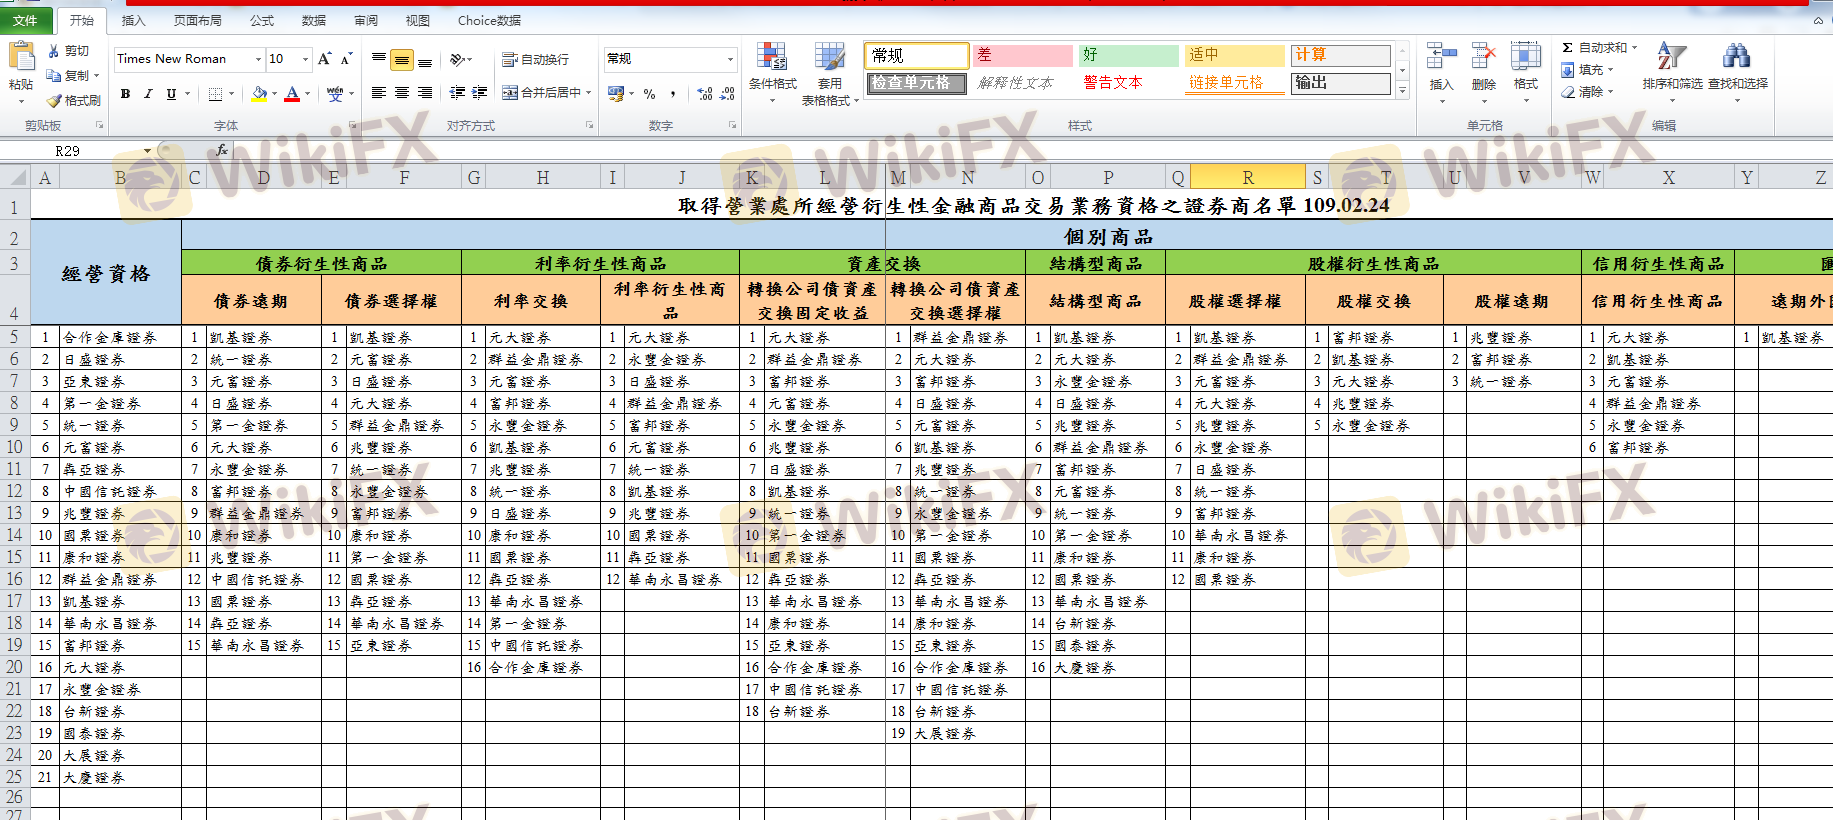This screenshot has height=820, width=1833.
Task: Click the AutoSum (自动求和) button
Action: (x=1599, y=47)
